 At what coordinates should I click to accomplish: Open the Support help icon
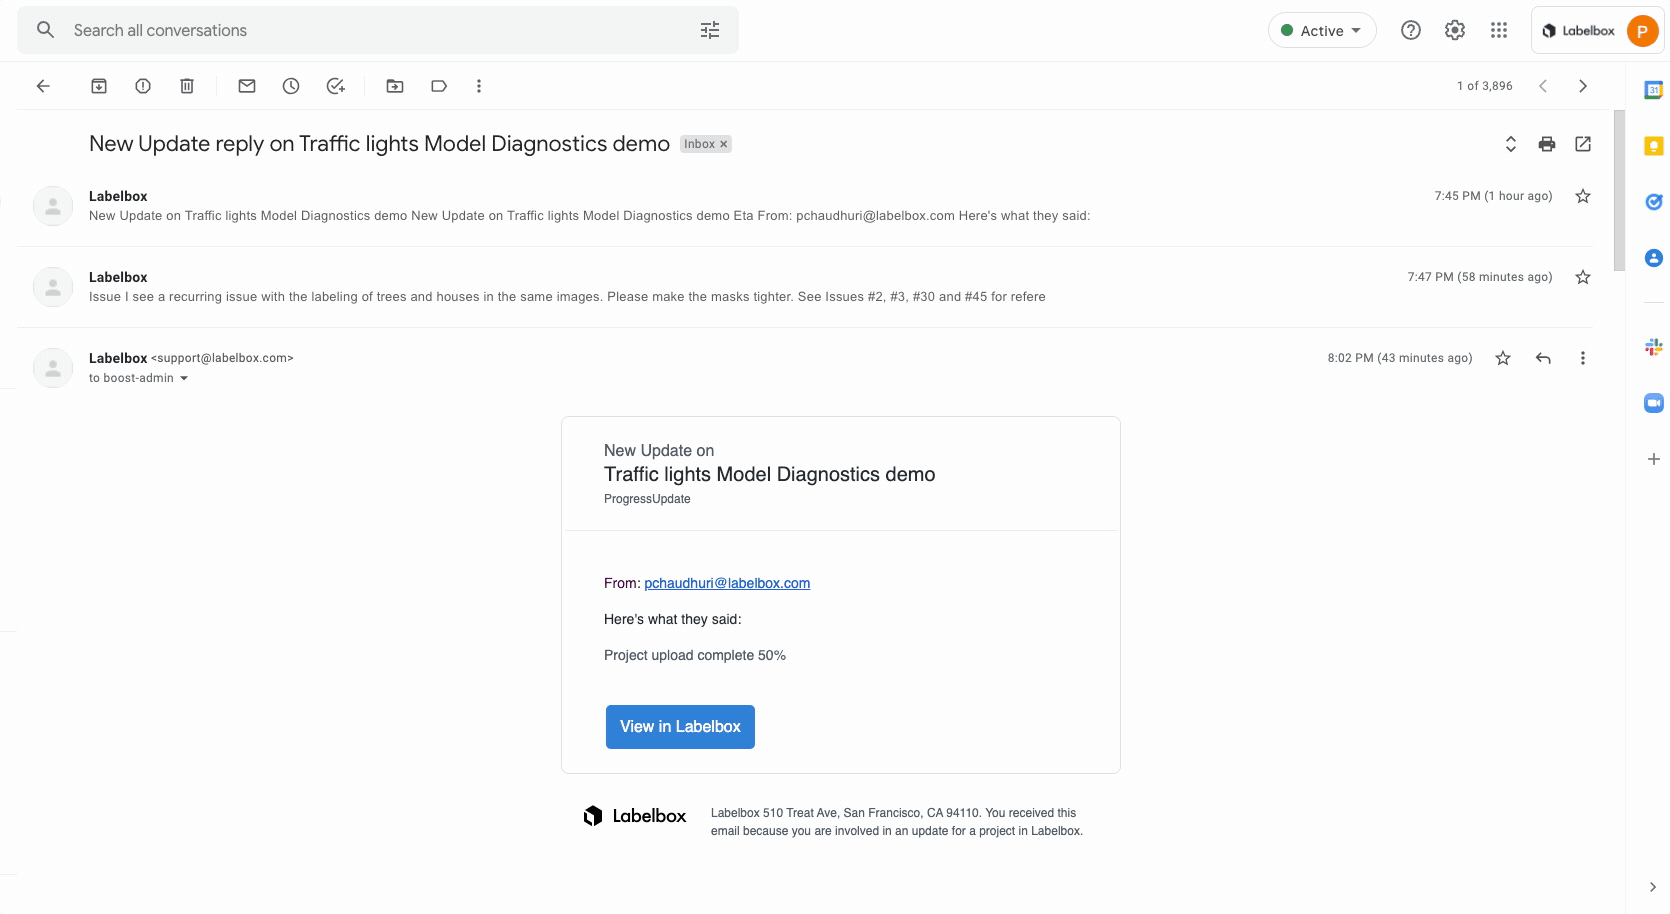coord(1411,30)
